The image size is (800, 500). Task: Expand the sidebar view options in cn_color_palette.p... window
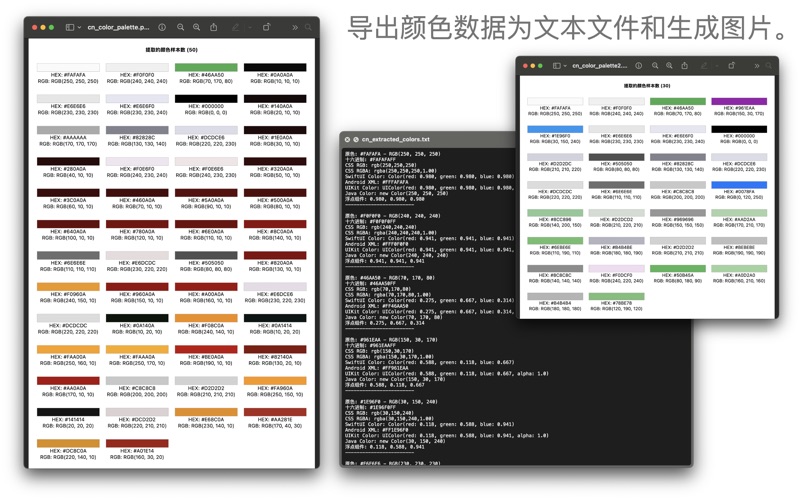pos(79,28)
